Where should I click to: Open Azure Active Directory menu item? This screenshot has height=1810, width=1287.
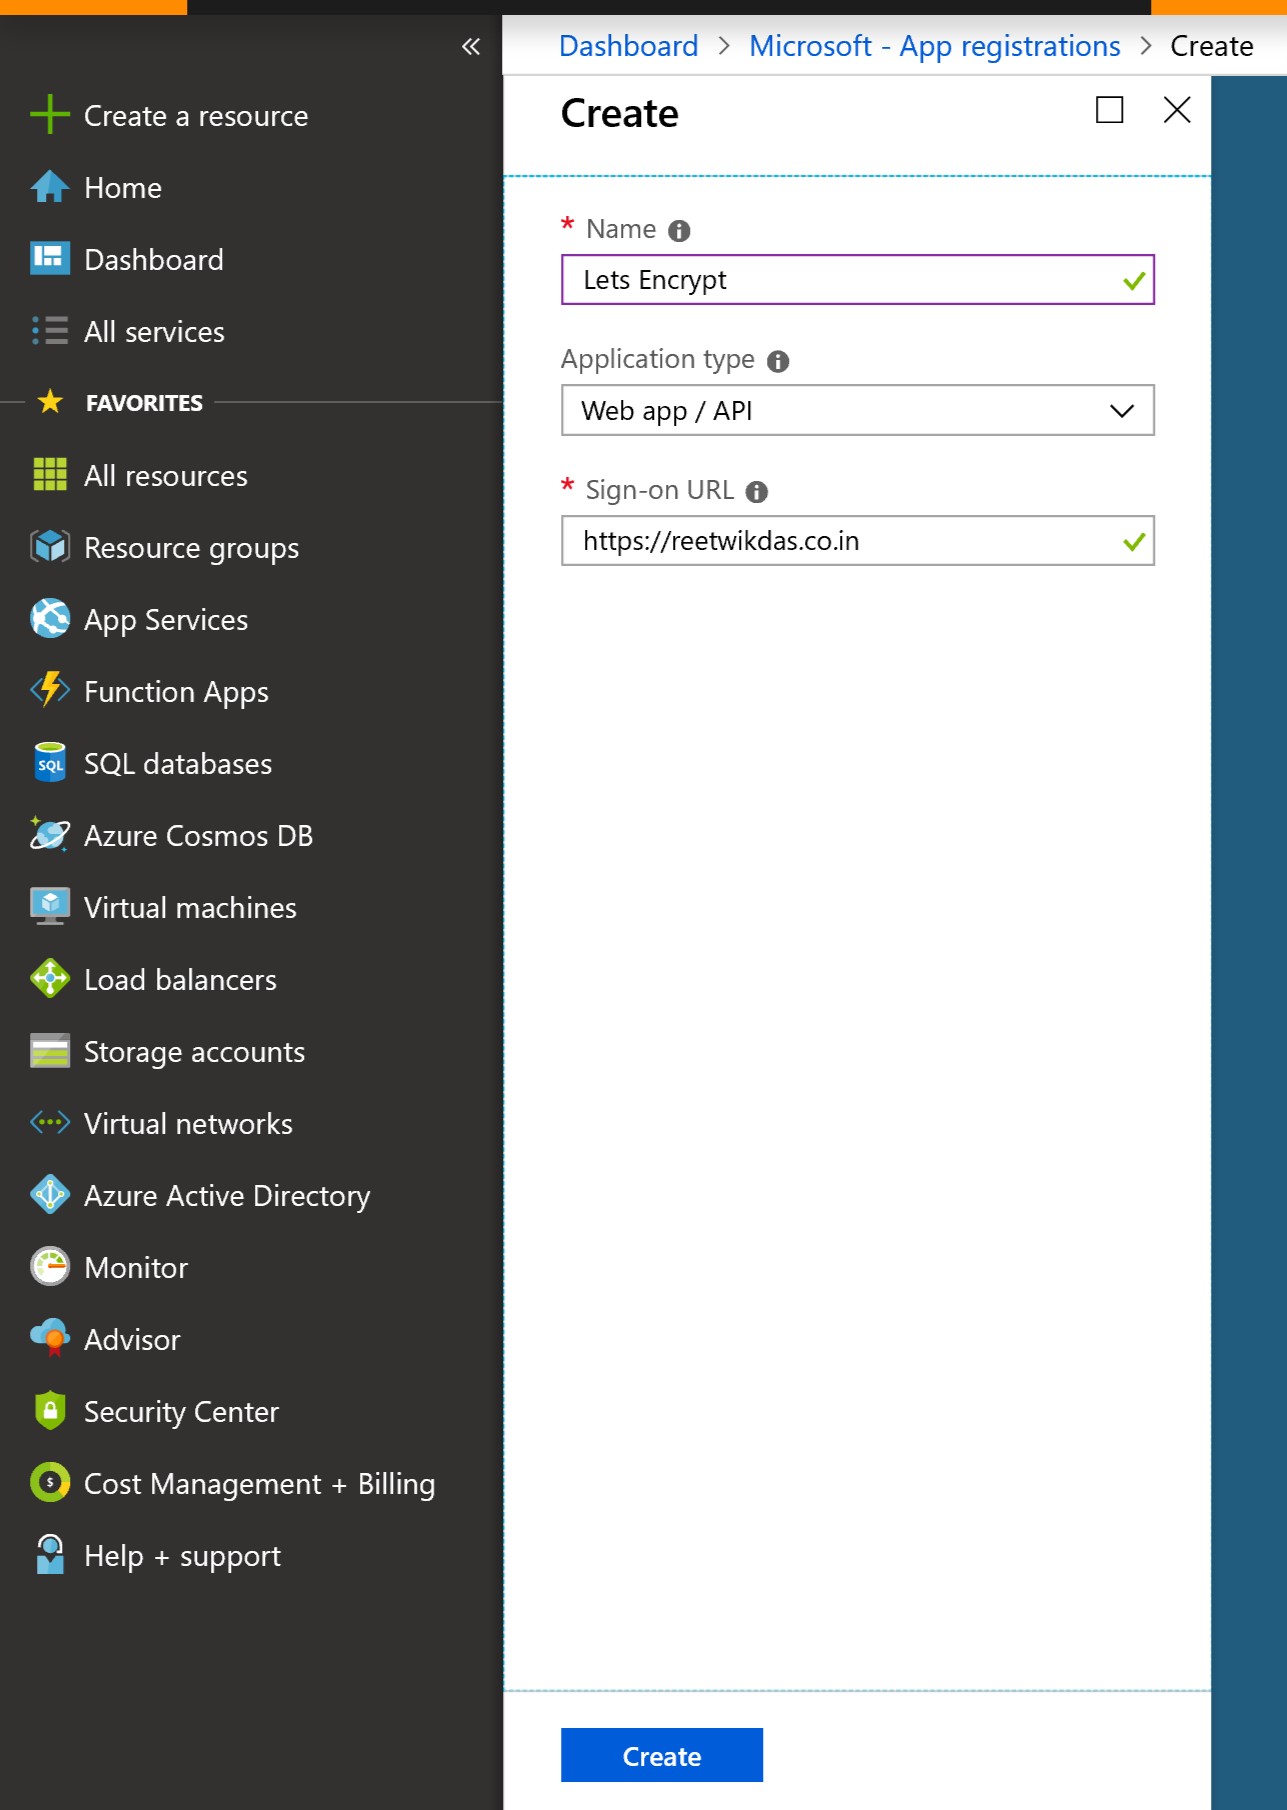227,1196
